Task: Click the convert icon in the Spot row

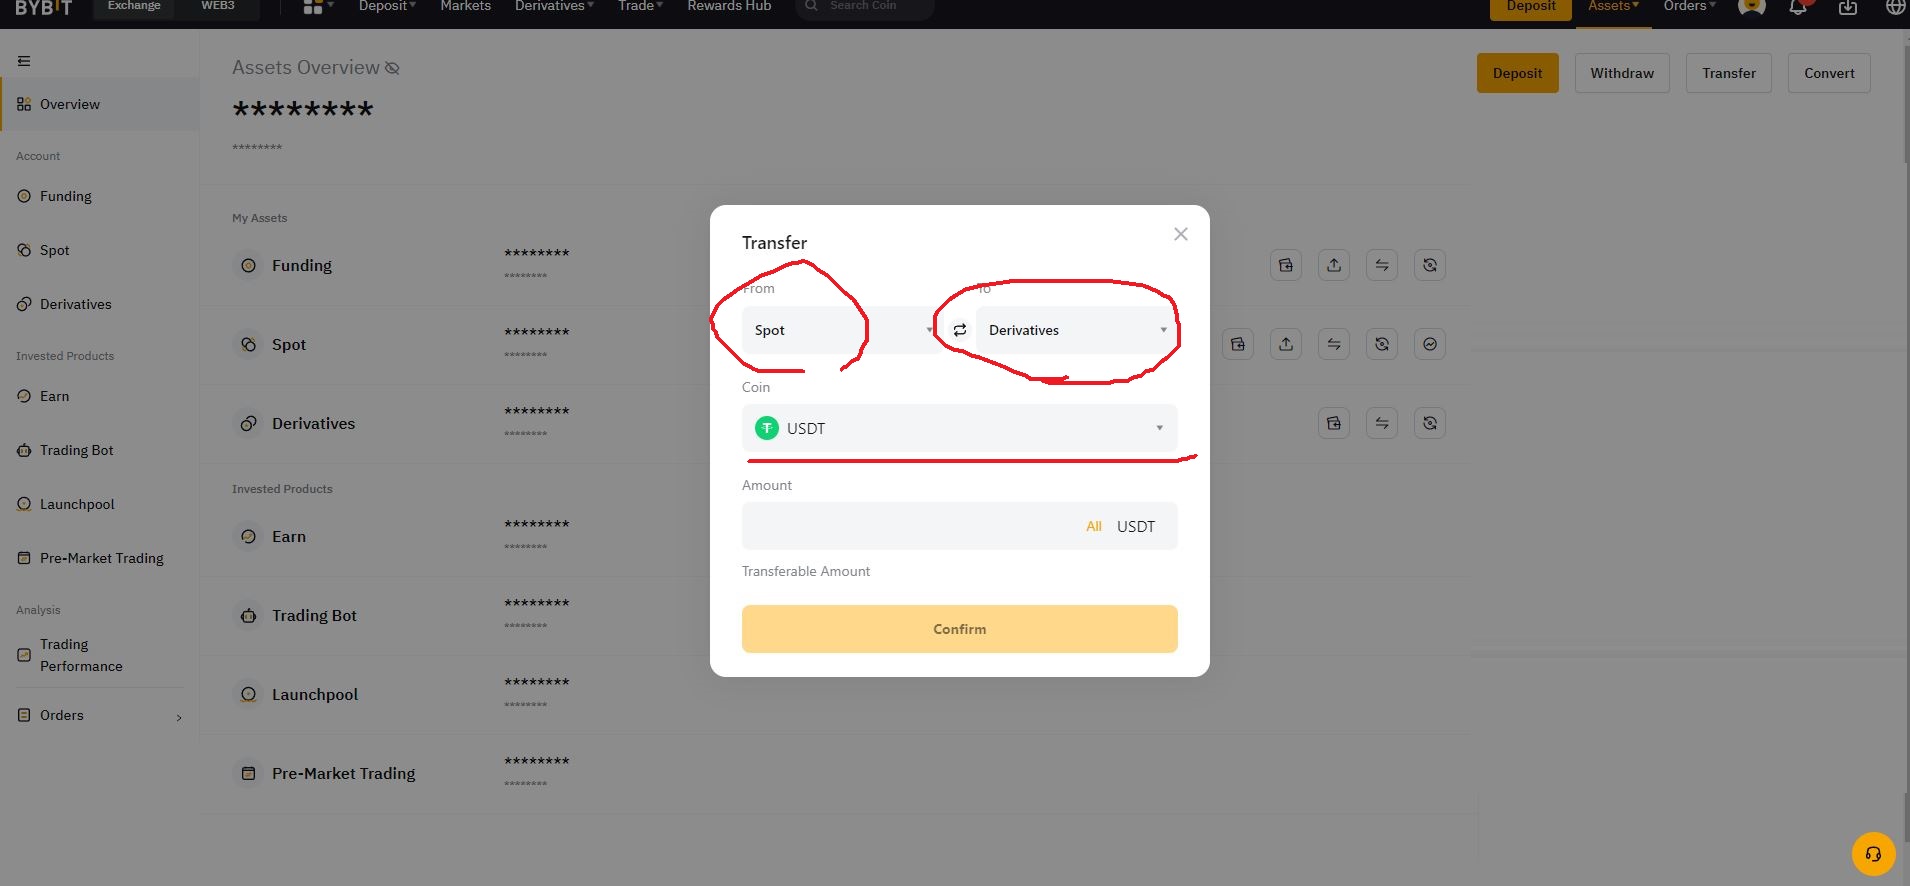Action: [x=1382, y=344]
